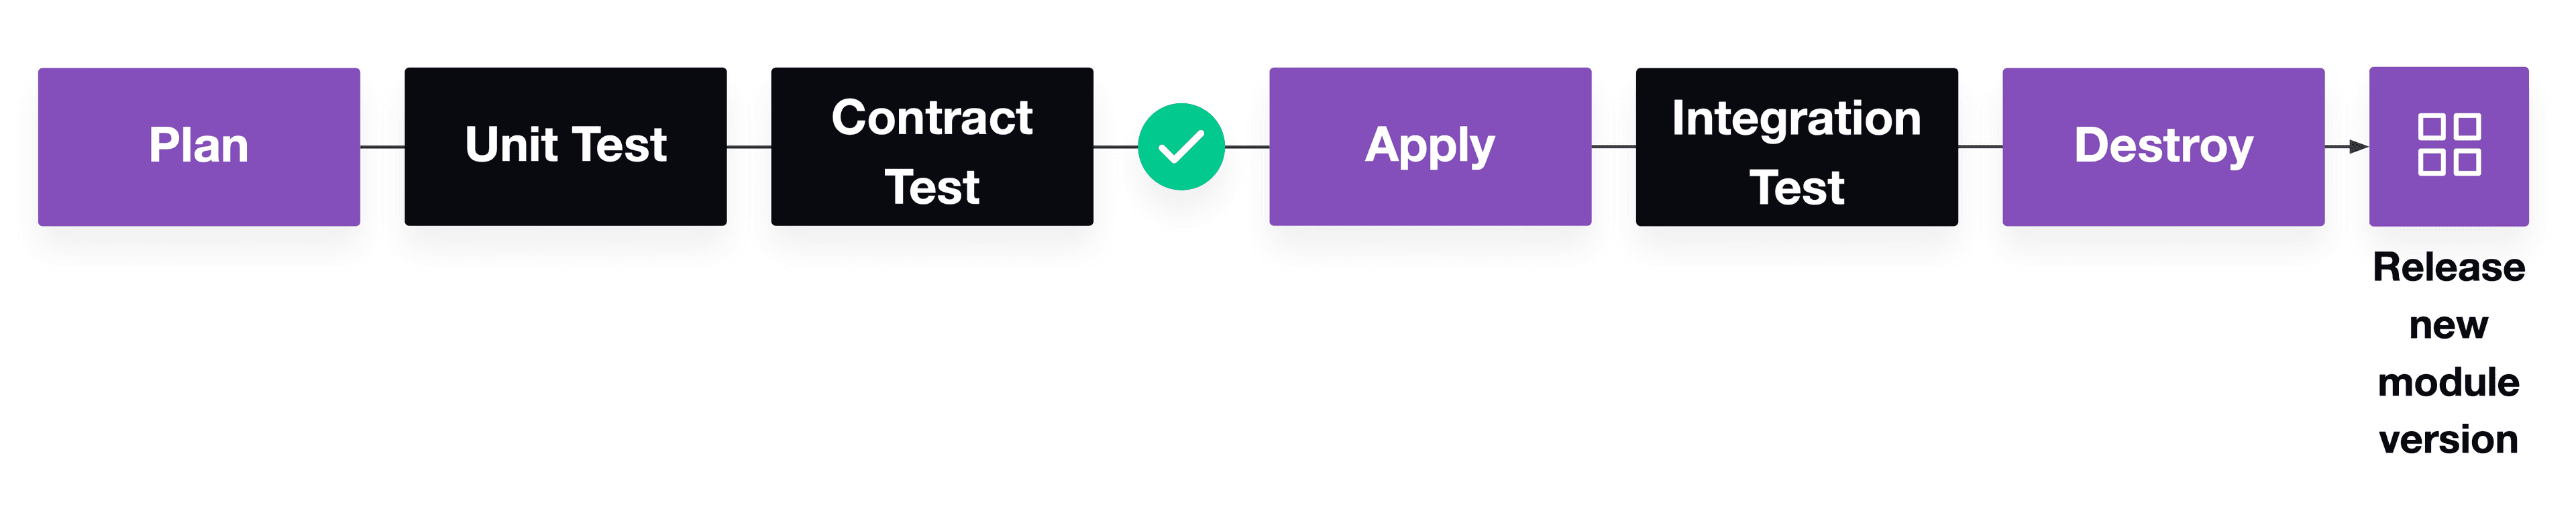Select the black Unit Test stage
This screenshot has width=2576, height=523.
click(565, 147)
